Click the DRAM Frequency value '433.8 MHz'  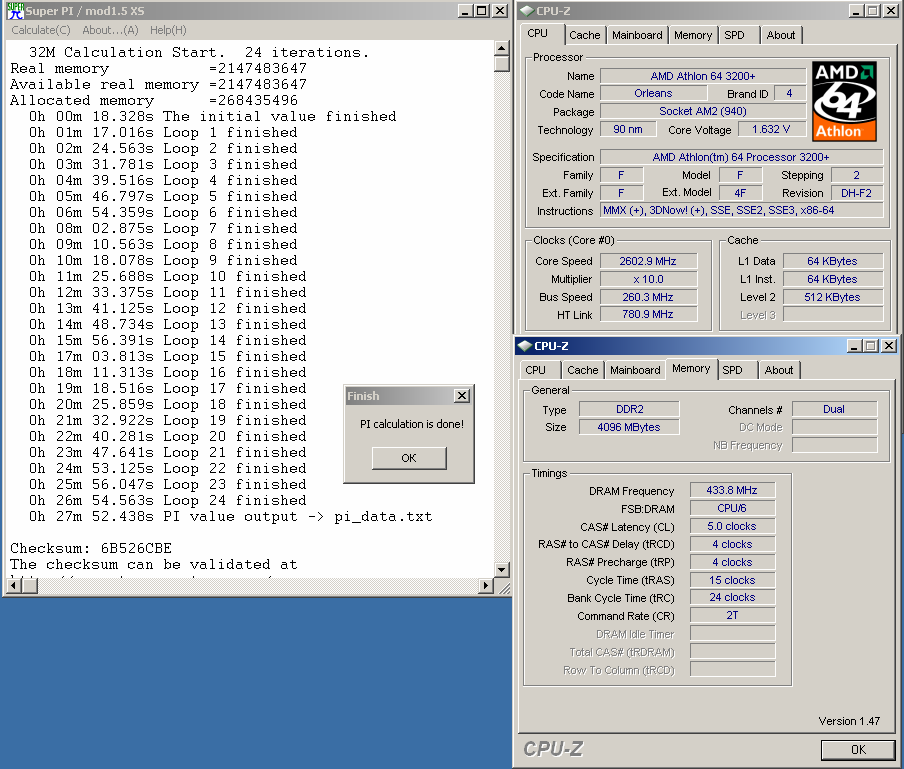tap(732, 490)
